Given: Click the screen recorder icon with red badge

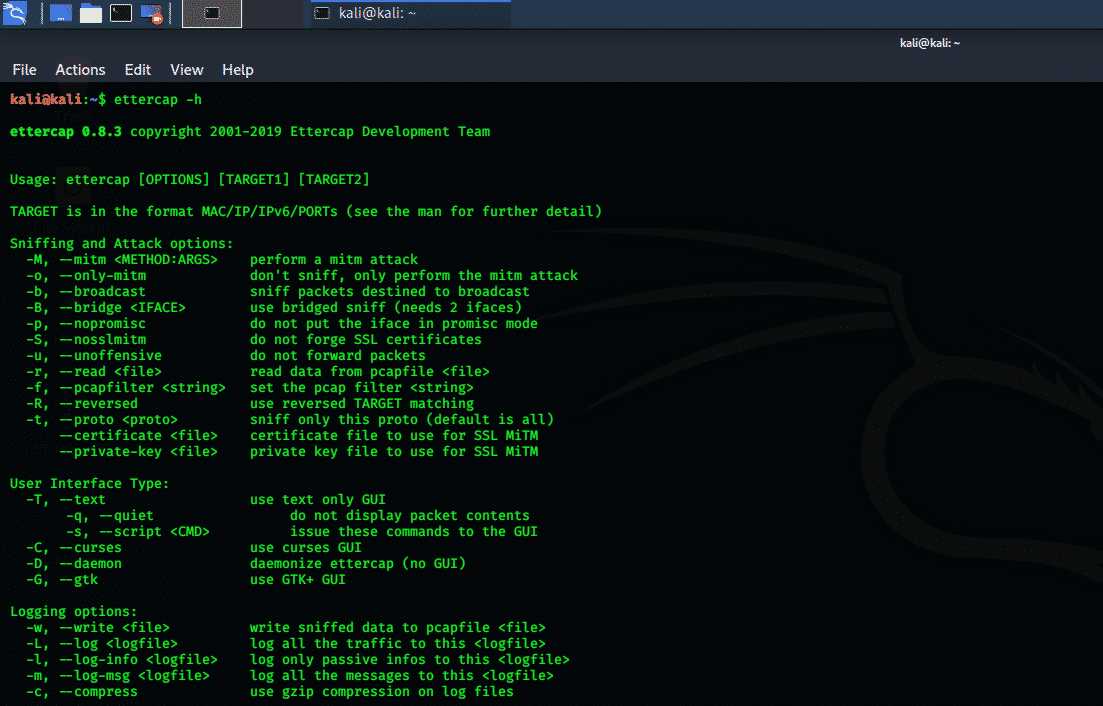Looking at the screenshot, I should pos(151,13).
